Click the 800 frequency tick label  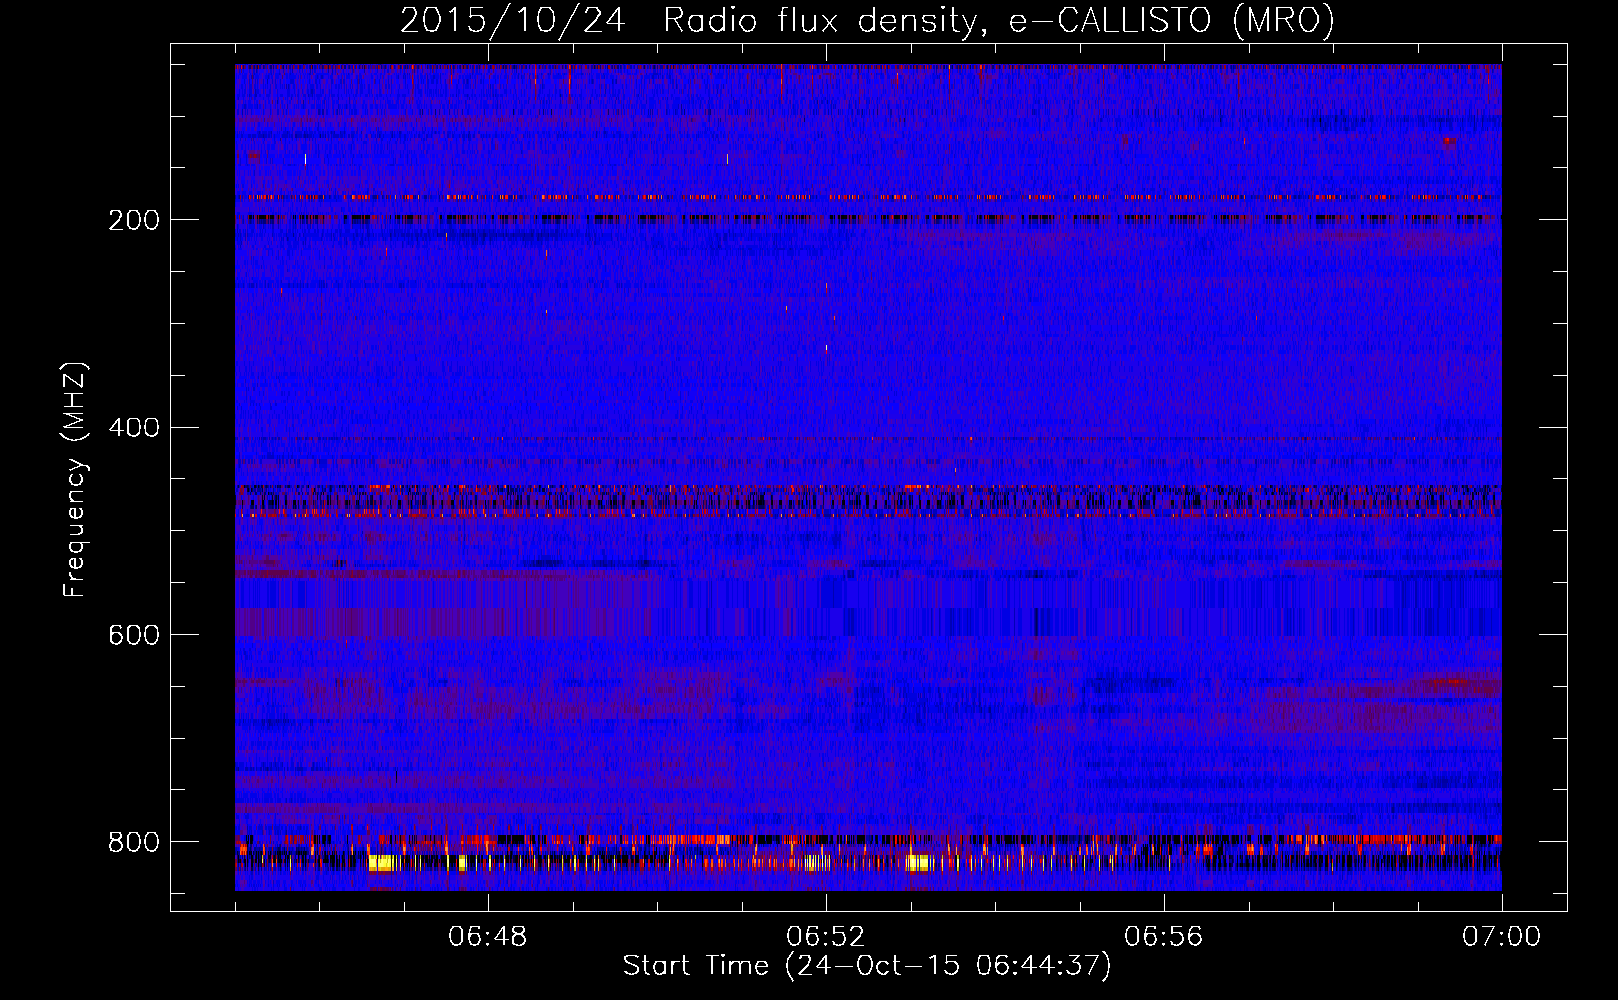click(133, 842)
